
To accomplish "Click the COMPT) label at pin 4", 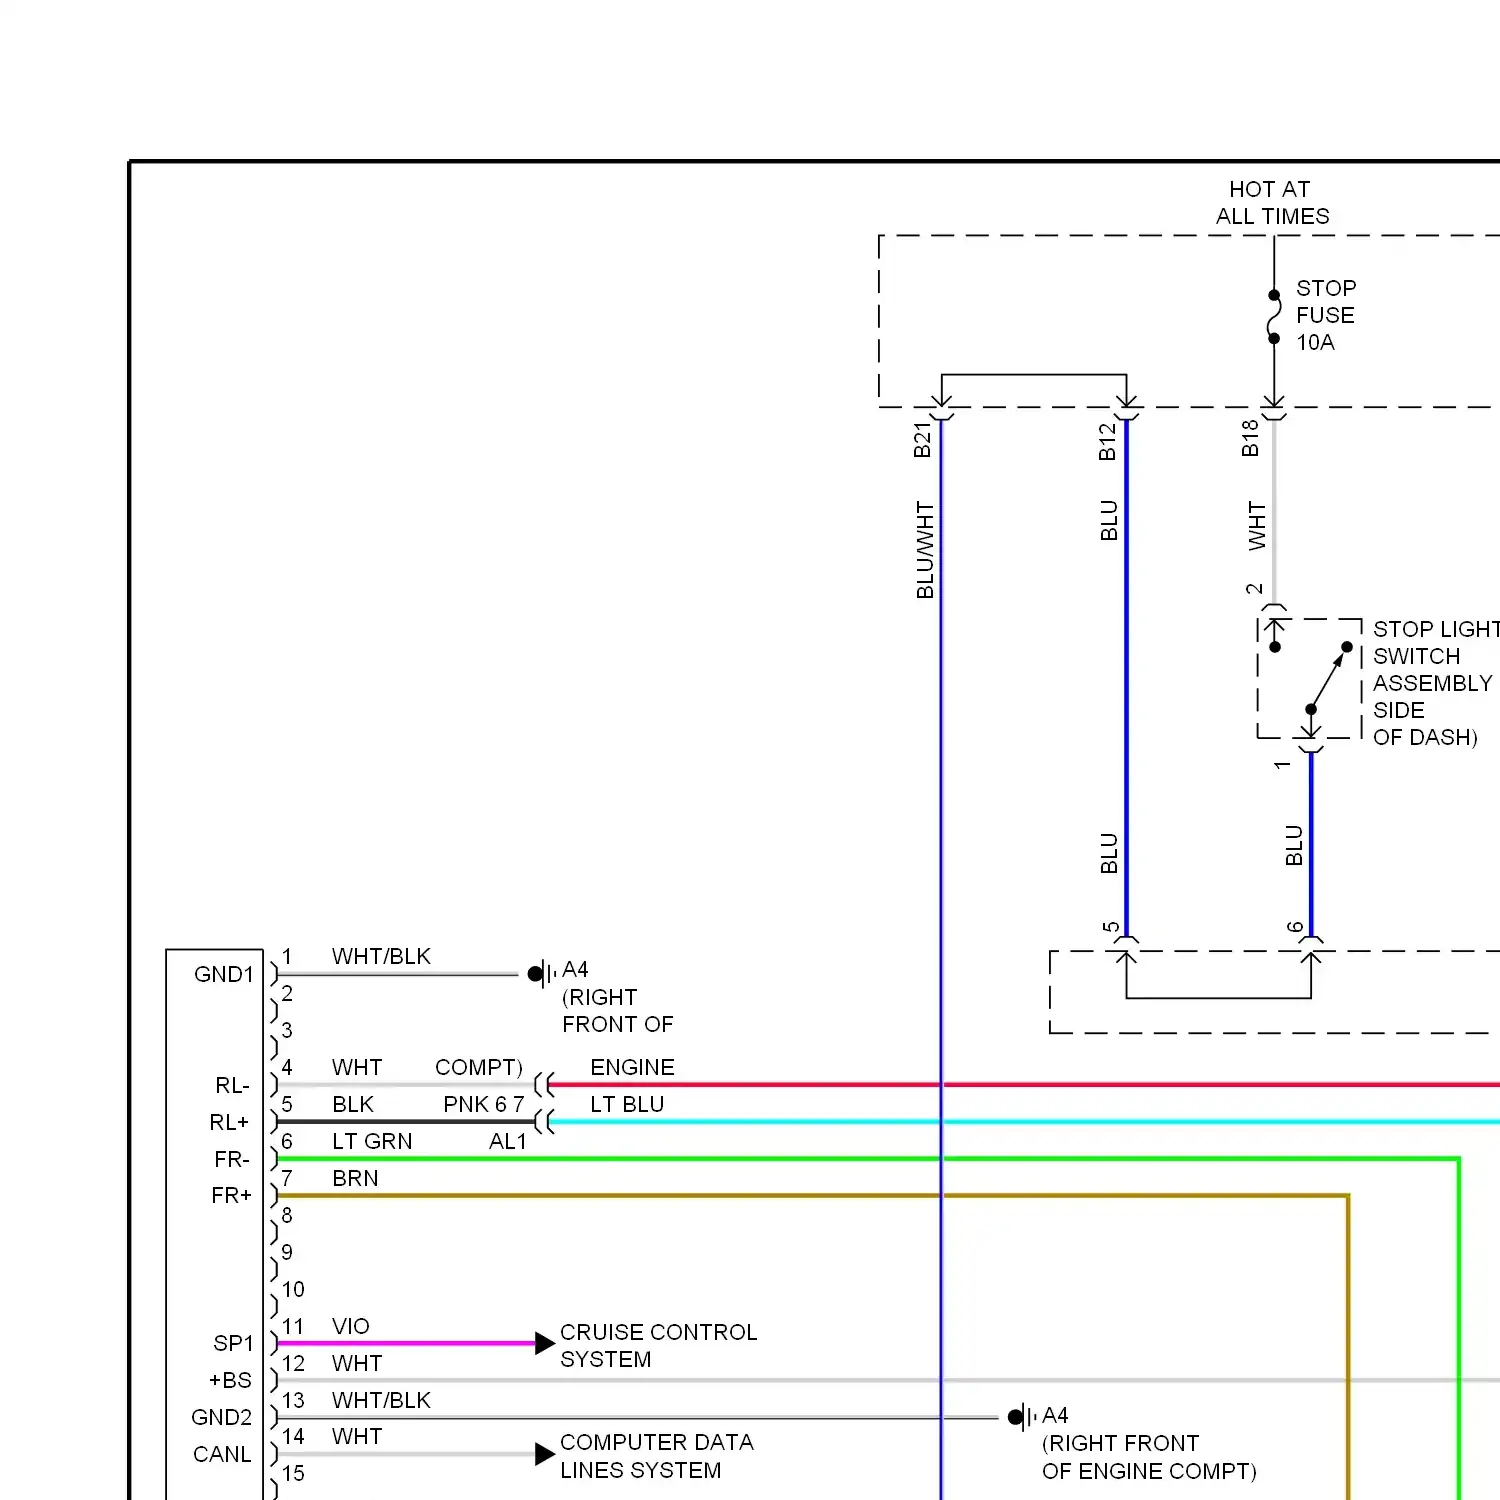I will (x=479, y=1067).
